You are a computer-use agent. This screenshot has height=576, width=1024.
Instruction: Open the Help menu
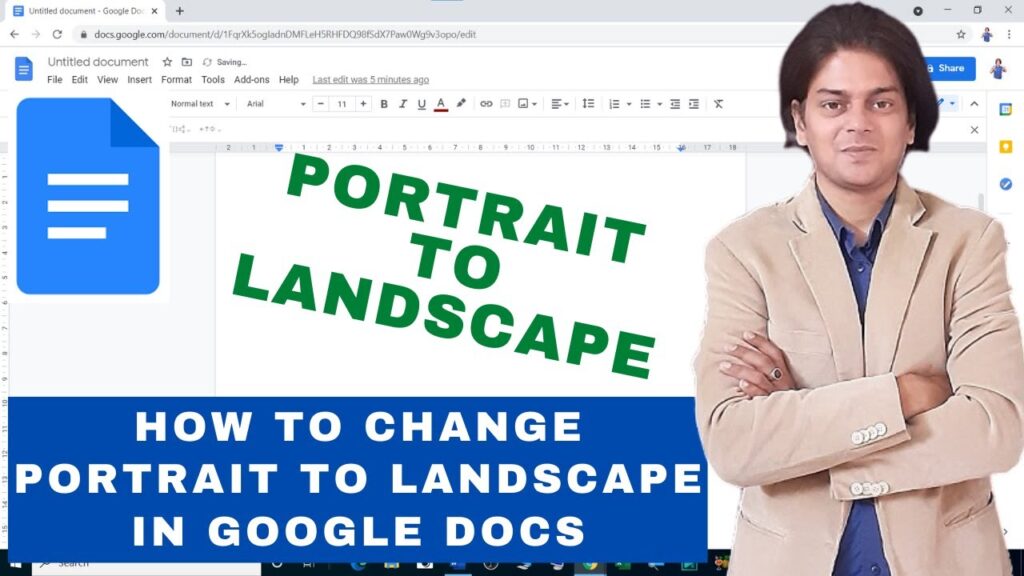[x=289, y=80]
